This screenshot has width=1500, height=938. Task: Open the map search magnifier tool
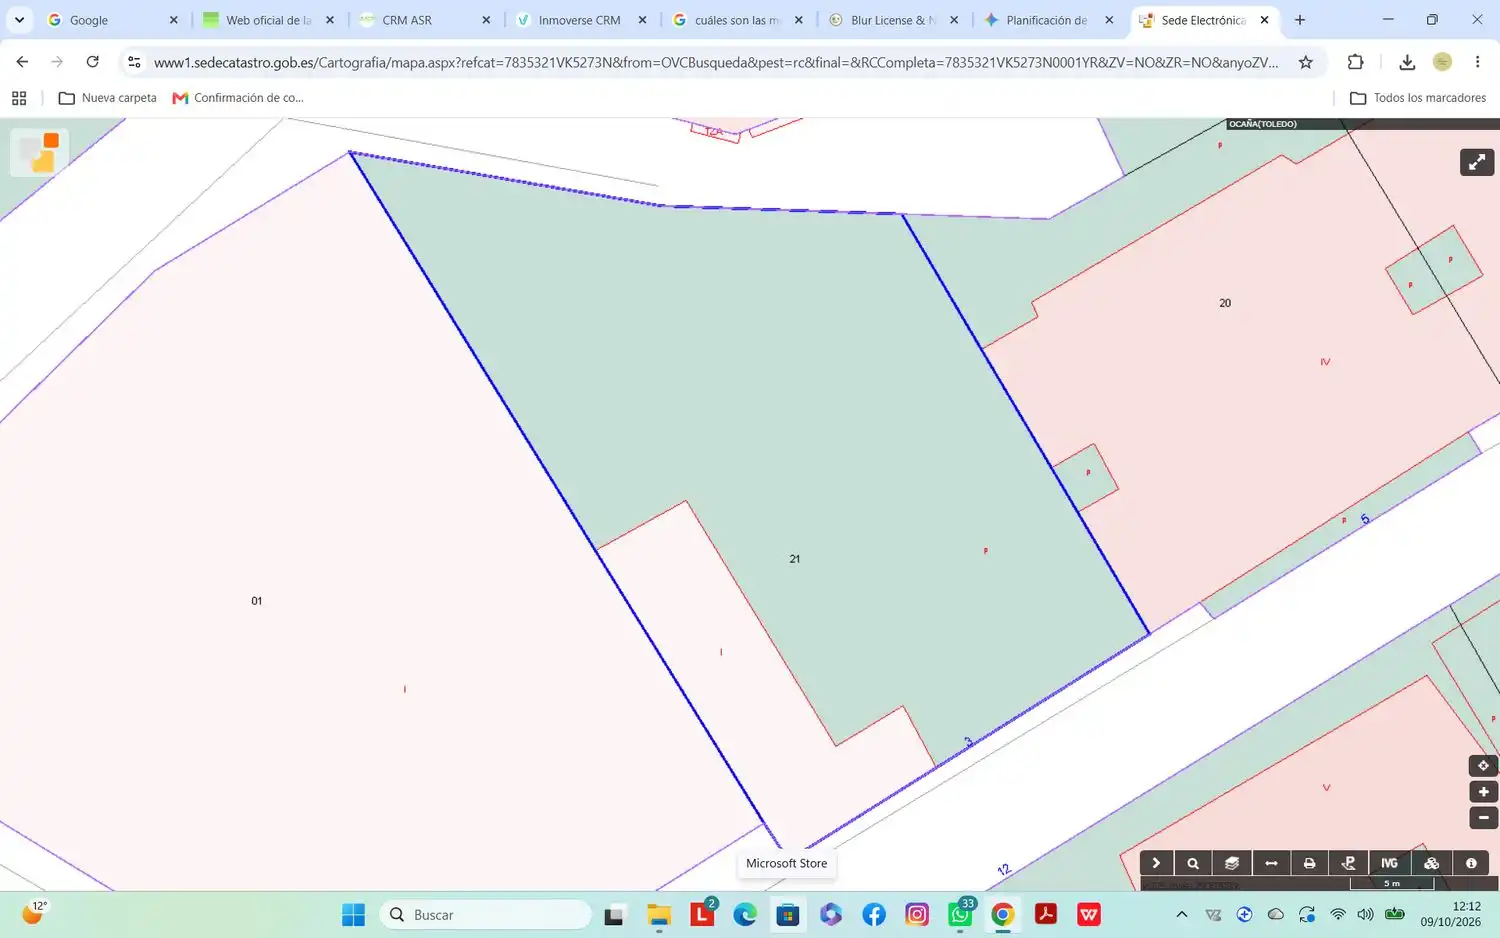pyautogui.click(x=1193, y=863)
